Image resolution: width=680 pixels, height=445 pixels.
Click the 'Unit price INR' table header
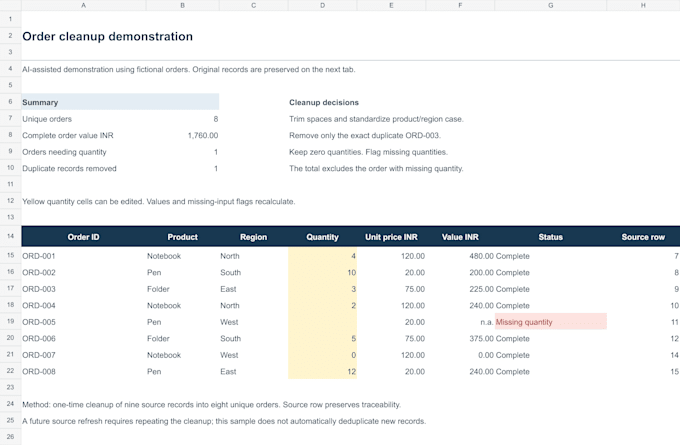pyautogui.click(x=391, y=237)
